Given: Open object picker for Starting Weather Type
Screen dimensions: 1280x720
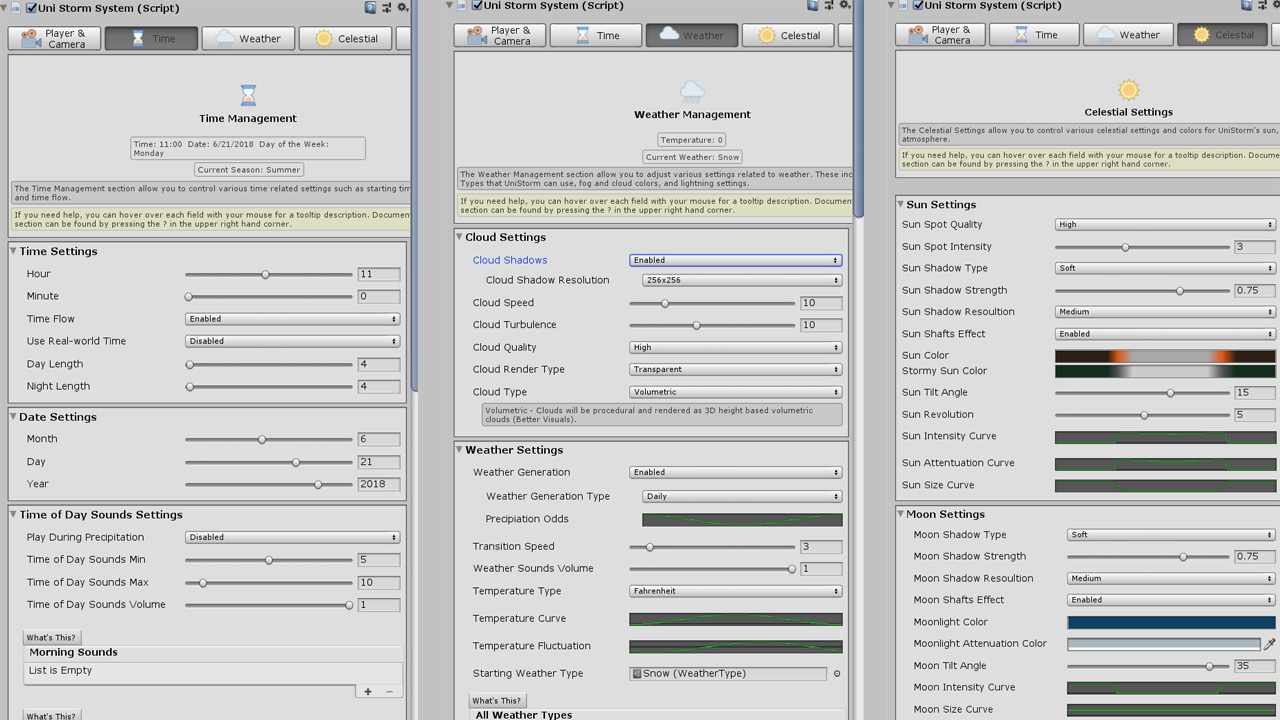Looking at the screenshot, I should click(x=837, y=674).
